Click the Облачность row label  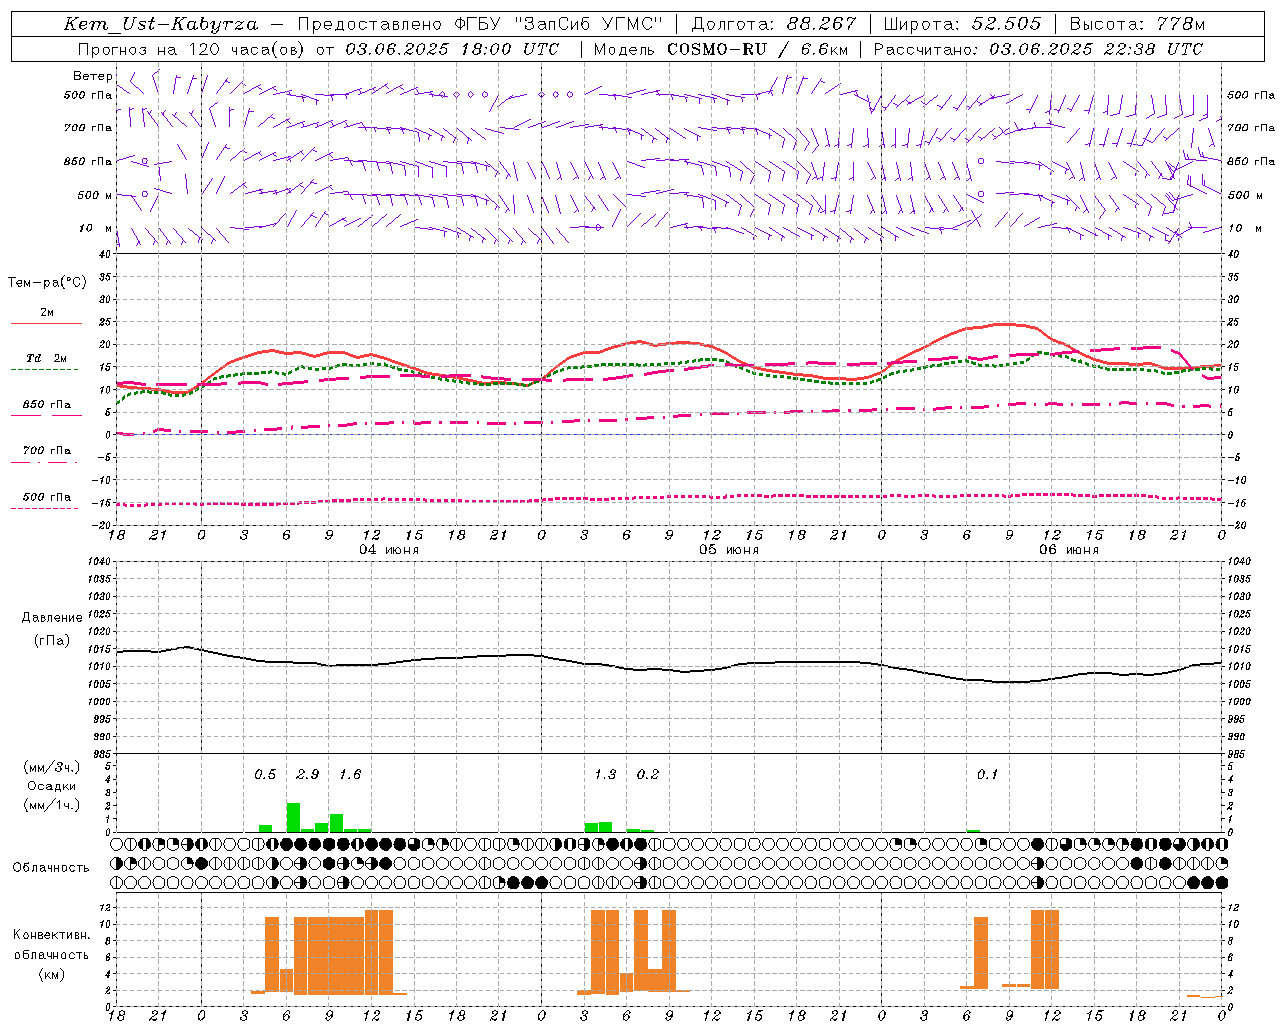point(51,867)
